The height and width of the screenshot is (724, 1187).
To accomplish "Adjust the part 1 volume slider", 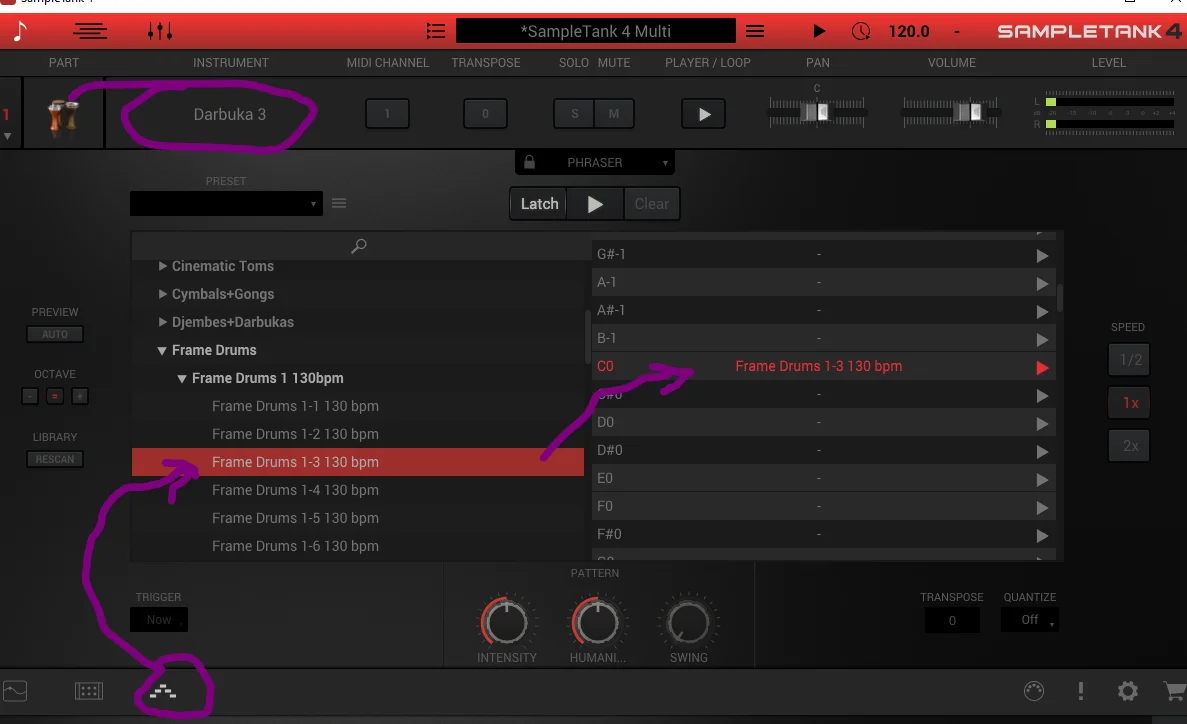I will [x=968, y=112].
